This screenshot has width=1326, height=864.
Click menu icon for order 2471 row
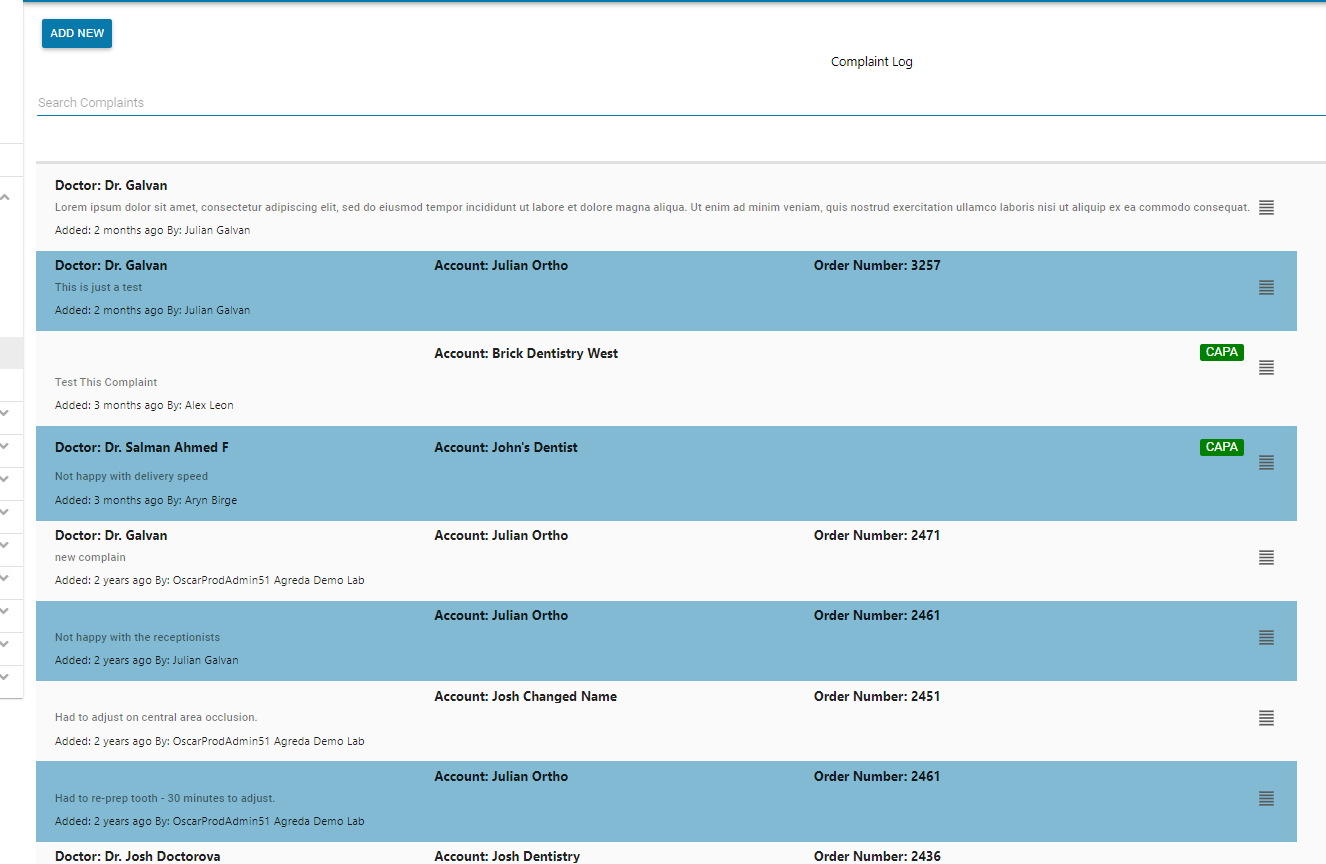click(x=1266, y=558)
